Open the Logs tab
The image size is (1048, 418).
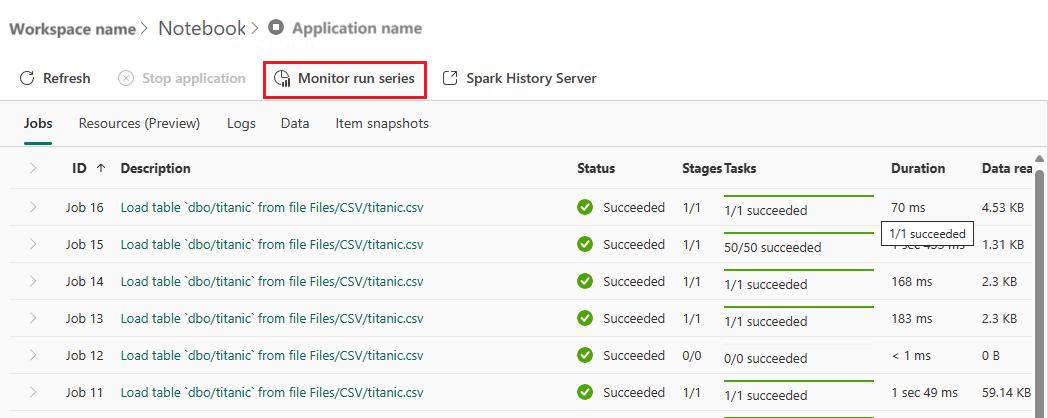click(x=241, y=124)
